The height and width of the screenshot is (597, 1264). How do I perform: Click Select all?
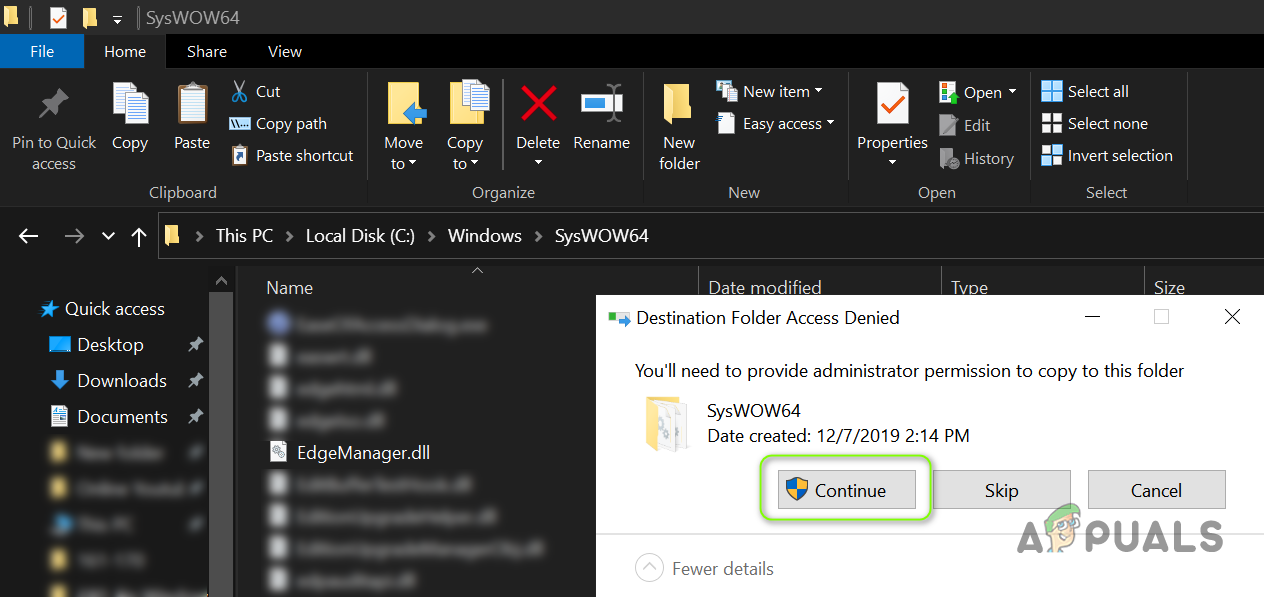click(1085, 91)
